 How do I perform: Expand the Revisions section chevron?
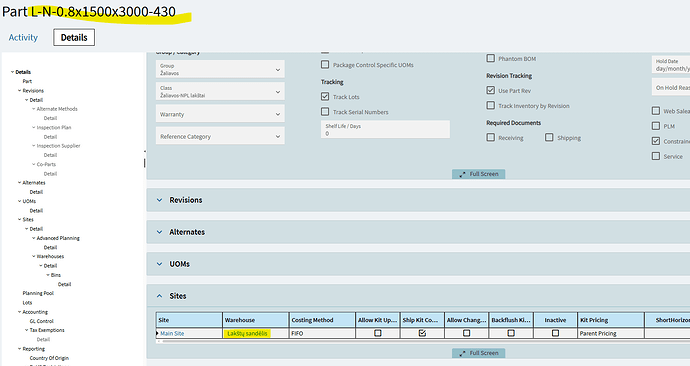pyautogui.click(x=159, y=200)
